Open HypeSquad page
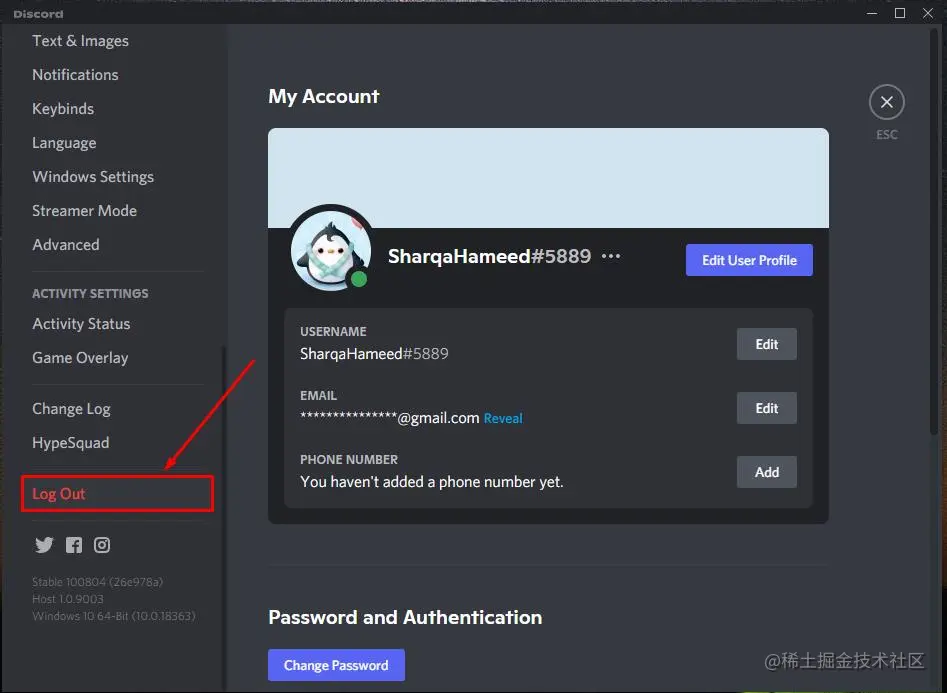The height and width of the screenshot is (693, 947). point(71,443)
